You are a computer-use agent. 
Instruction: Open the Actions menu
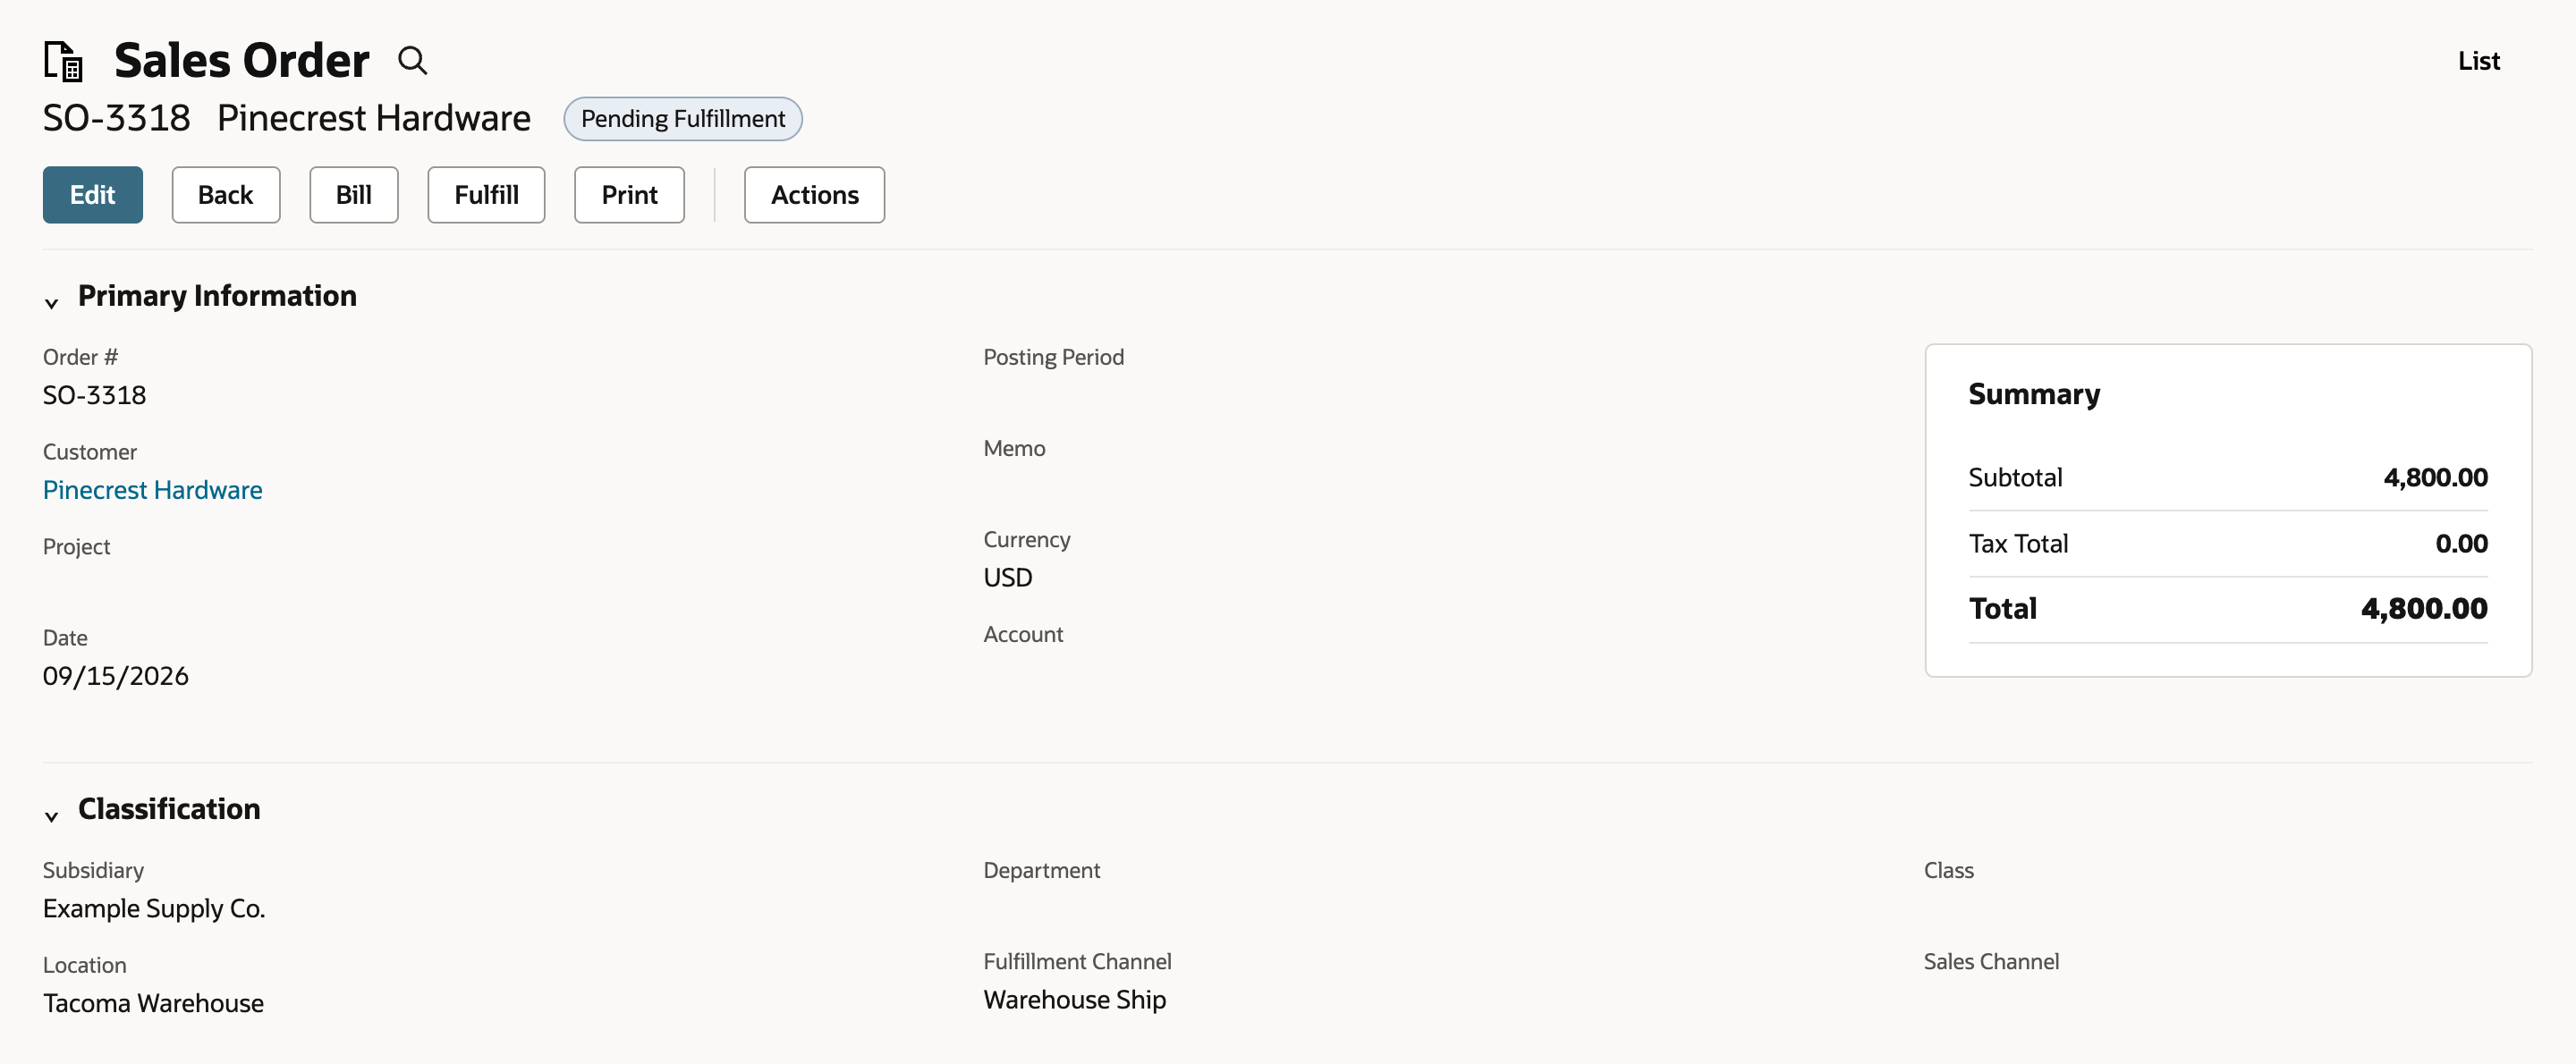[x=815, y=195]
